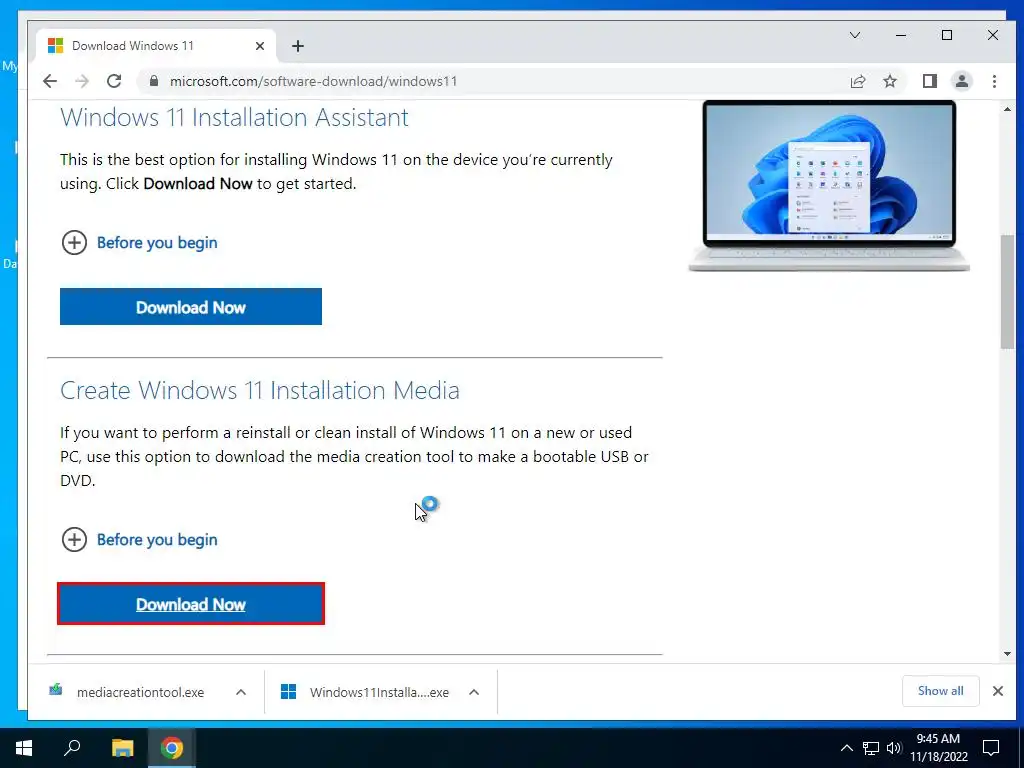Show hidden system tray icons

pyautogui.click(x=846, y=748)
